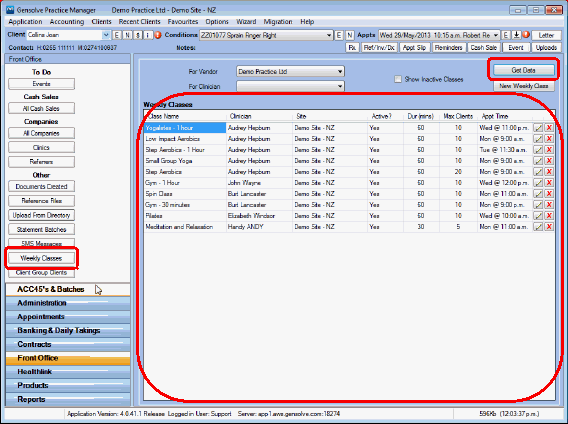Click the Get Data button

click(523, 70)
